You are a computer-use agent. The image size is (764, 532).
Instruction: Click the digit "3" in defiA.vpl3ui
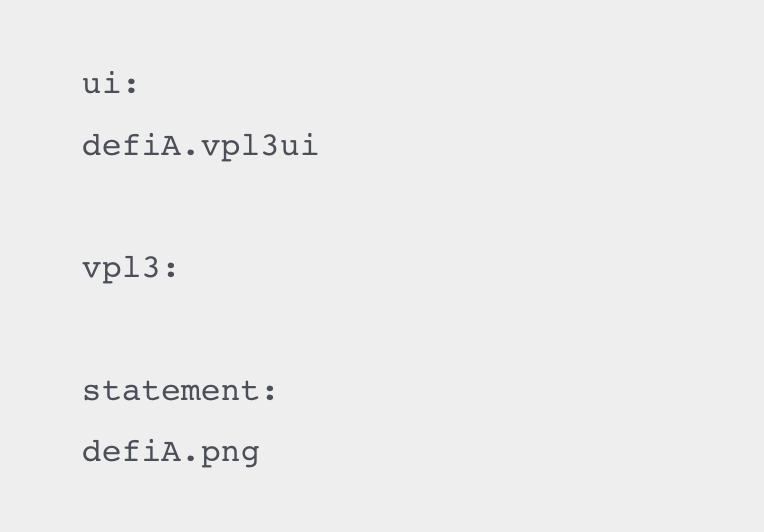pyautogui.click(x=269, y=146)
